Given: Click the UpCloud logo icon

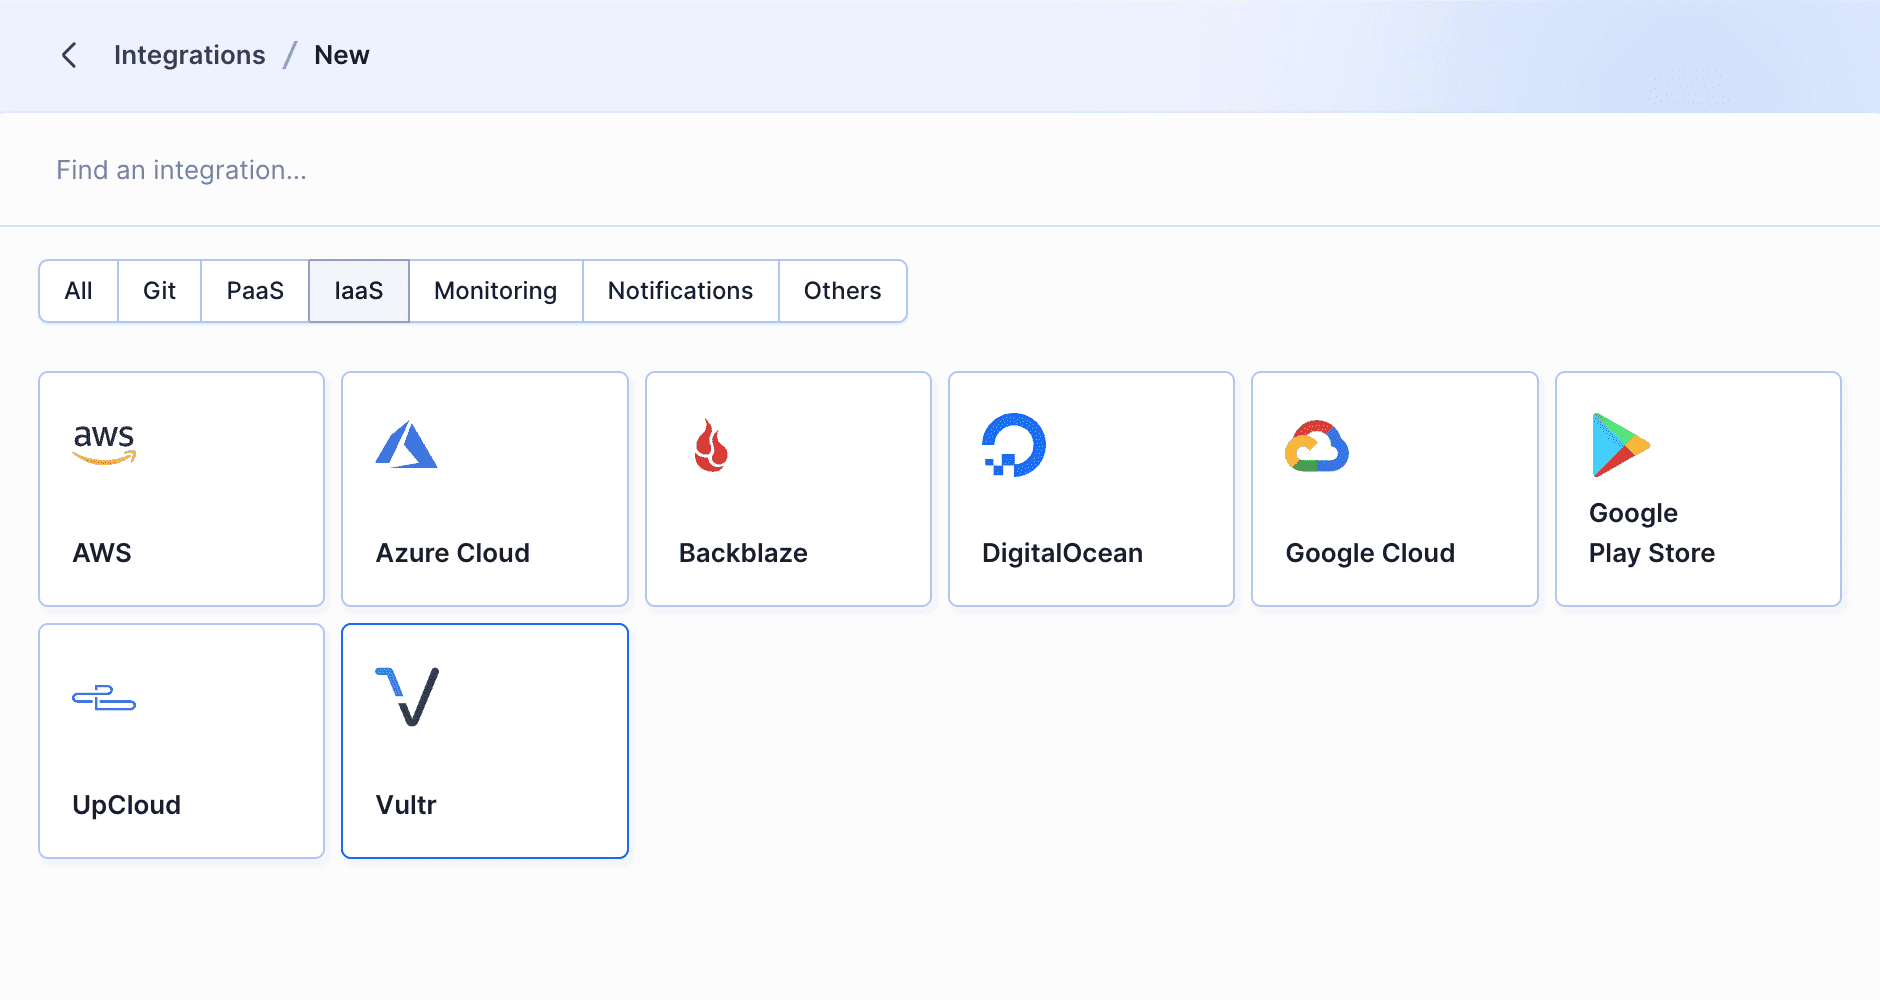Looking at the screenshot, I should (104, 697).
